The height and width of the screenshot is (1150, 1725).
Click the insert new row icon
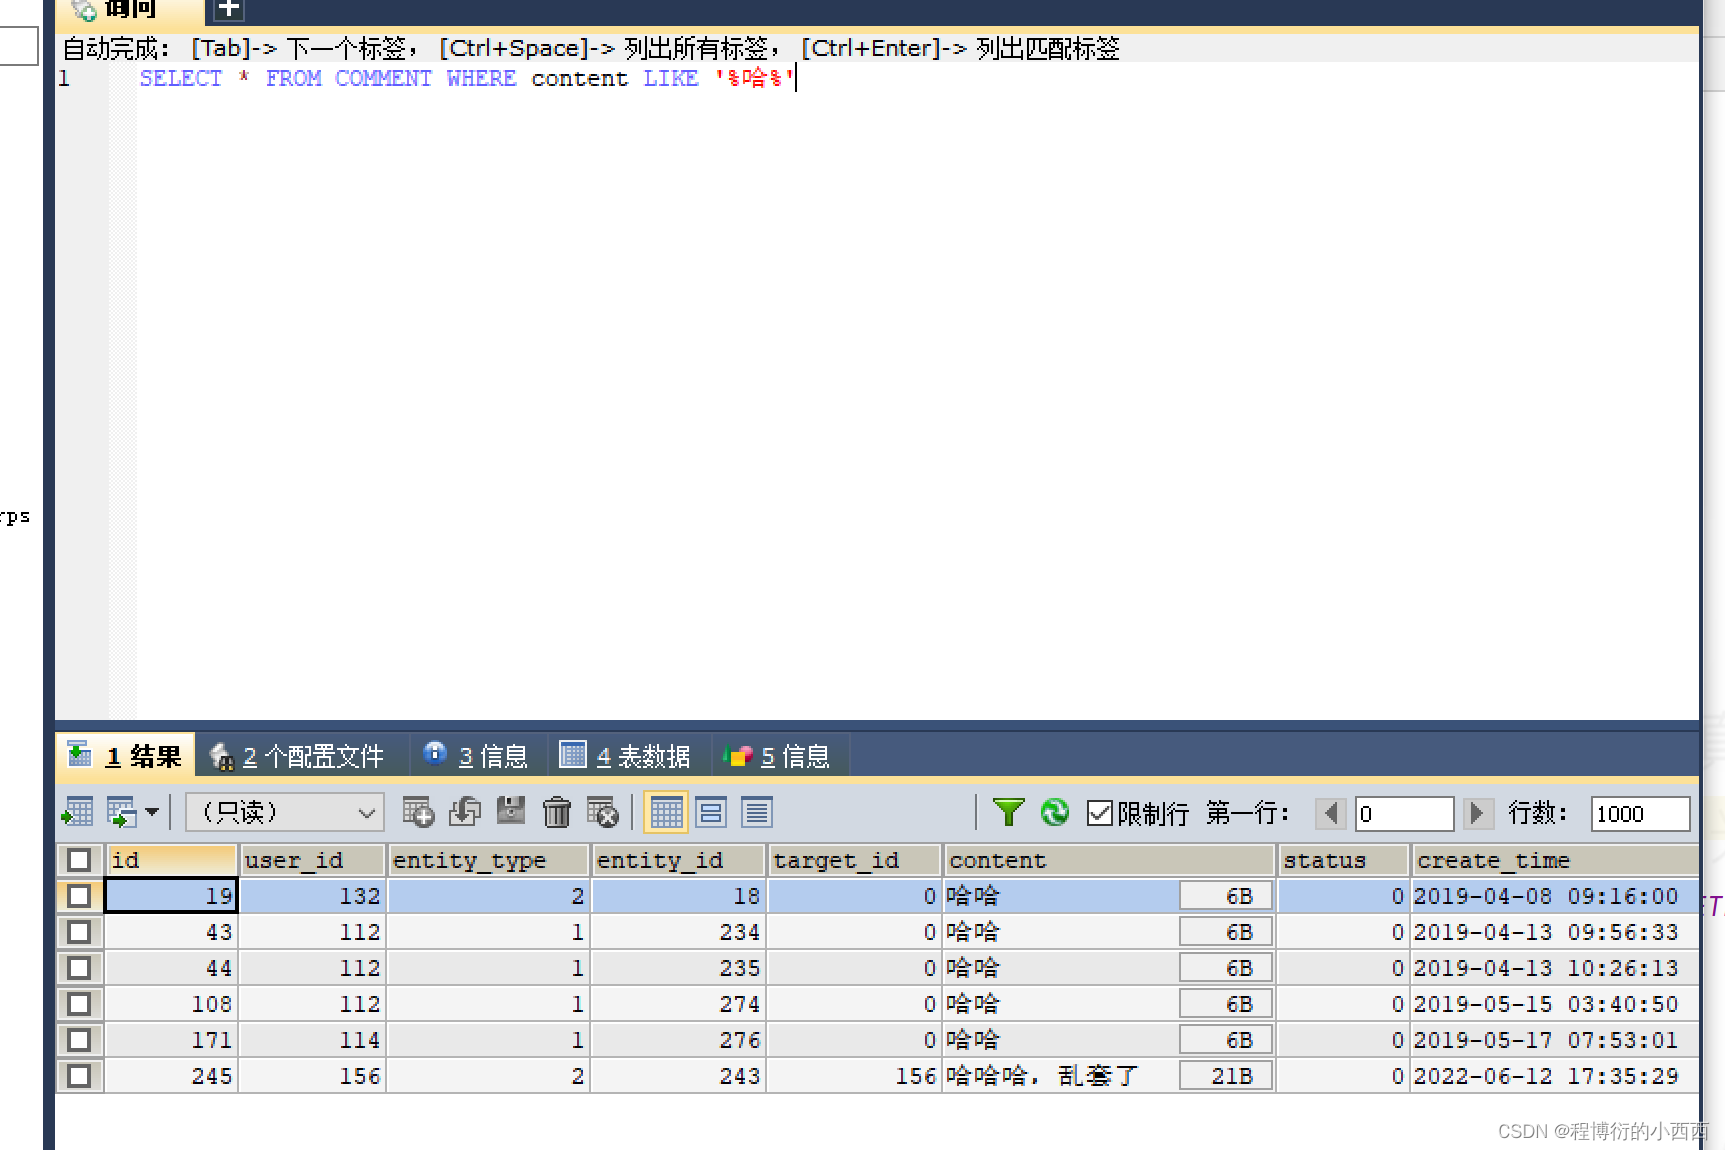click(418, 812)
